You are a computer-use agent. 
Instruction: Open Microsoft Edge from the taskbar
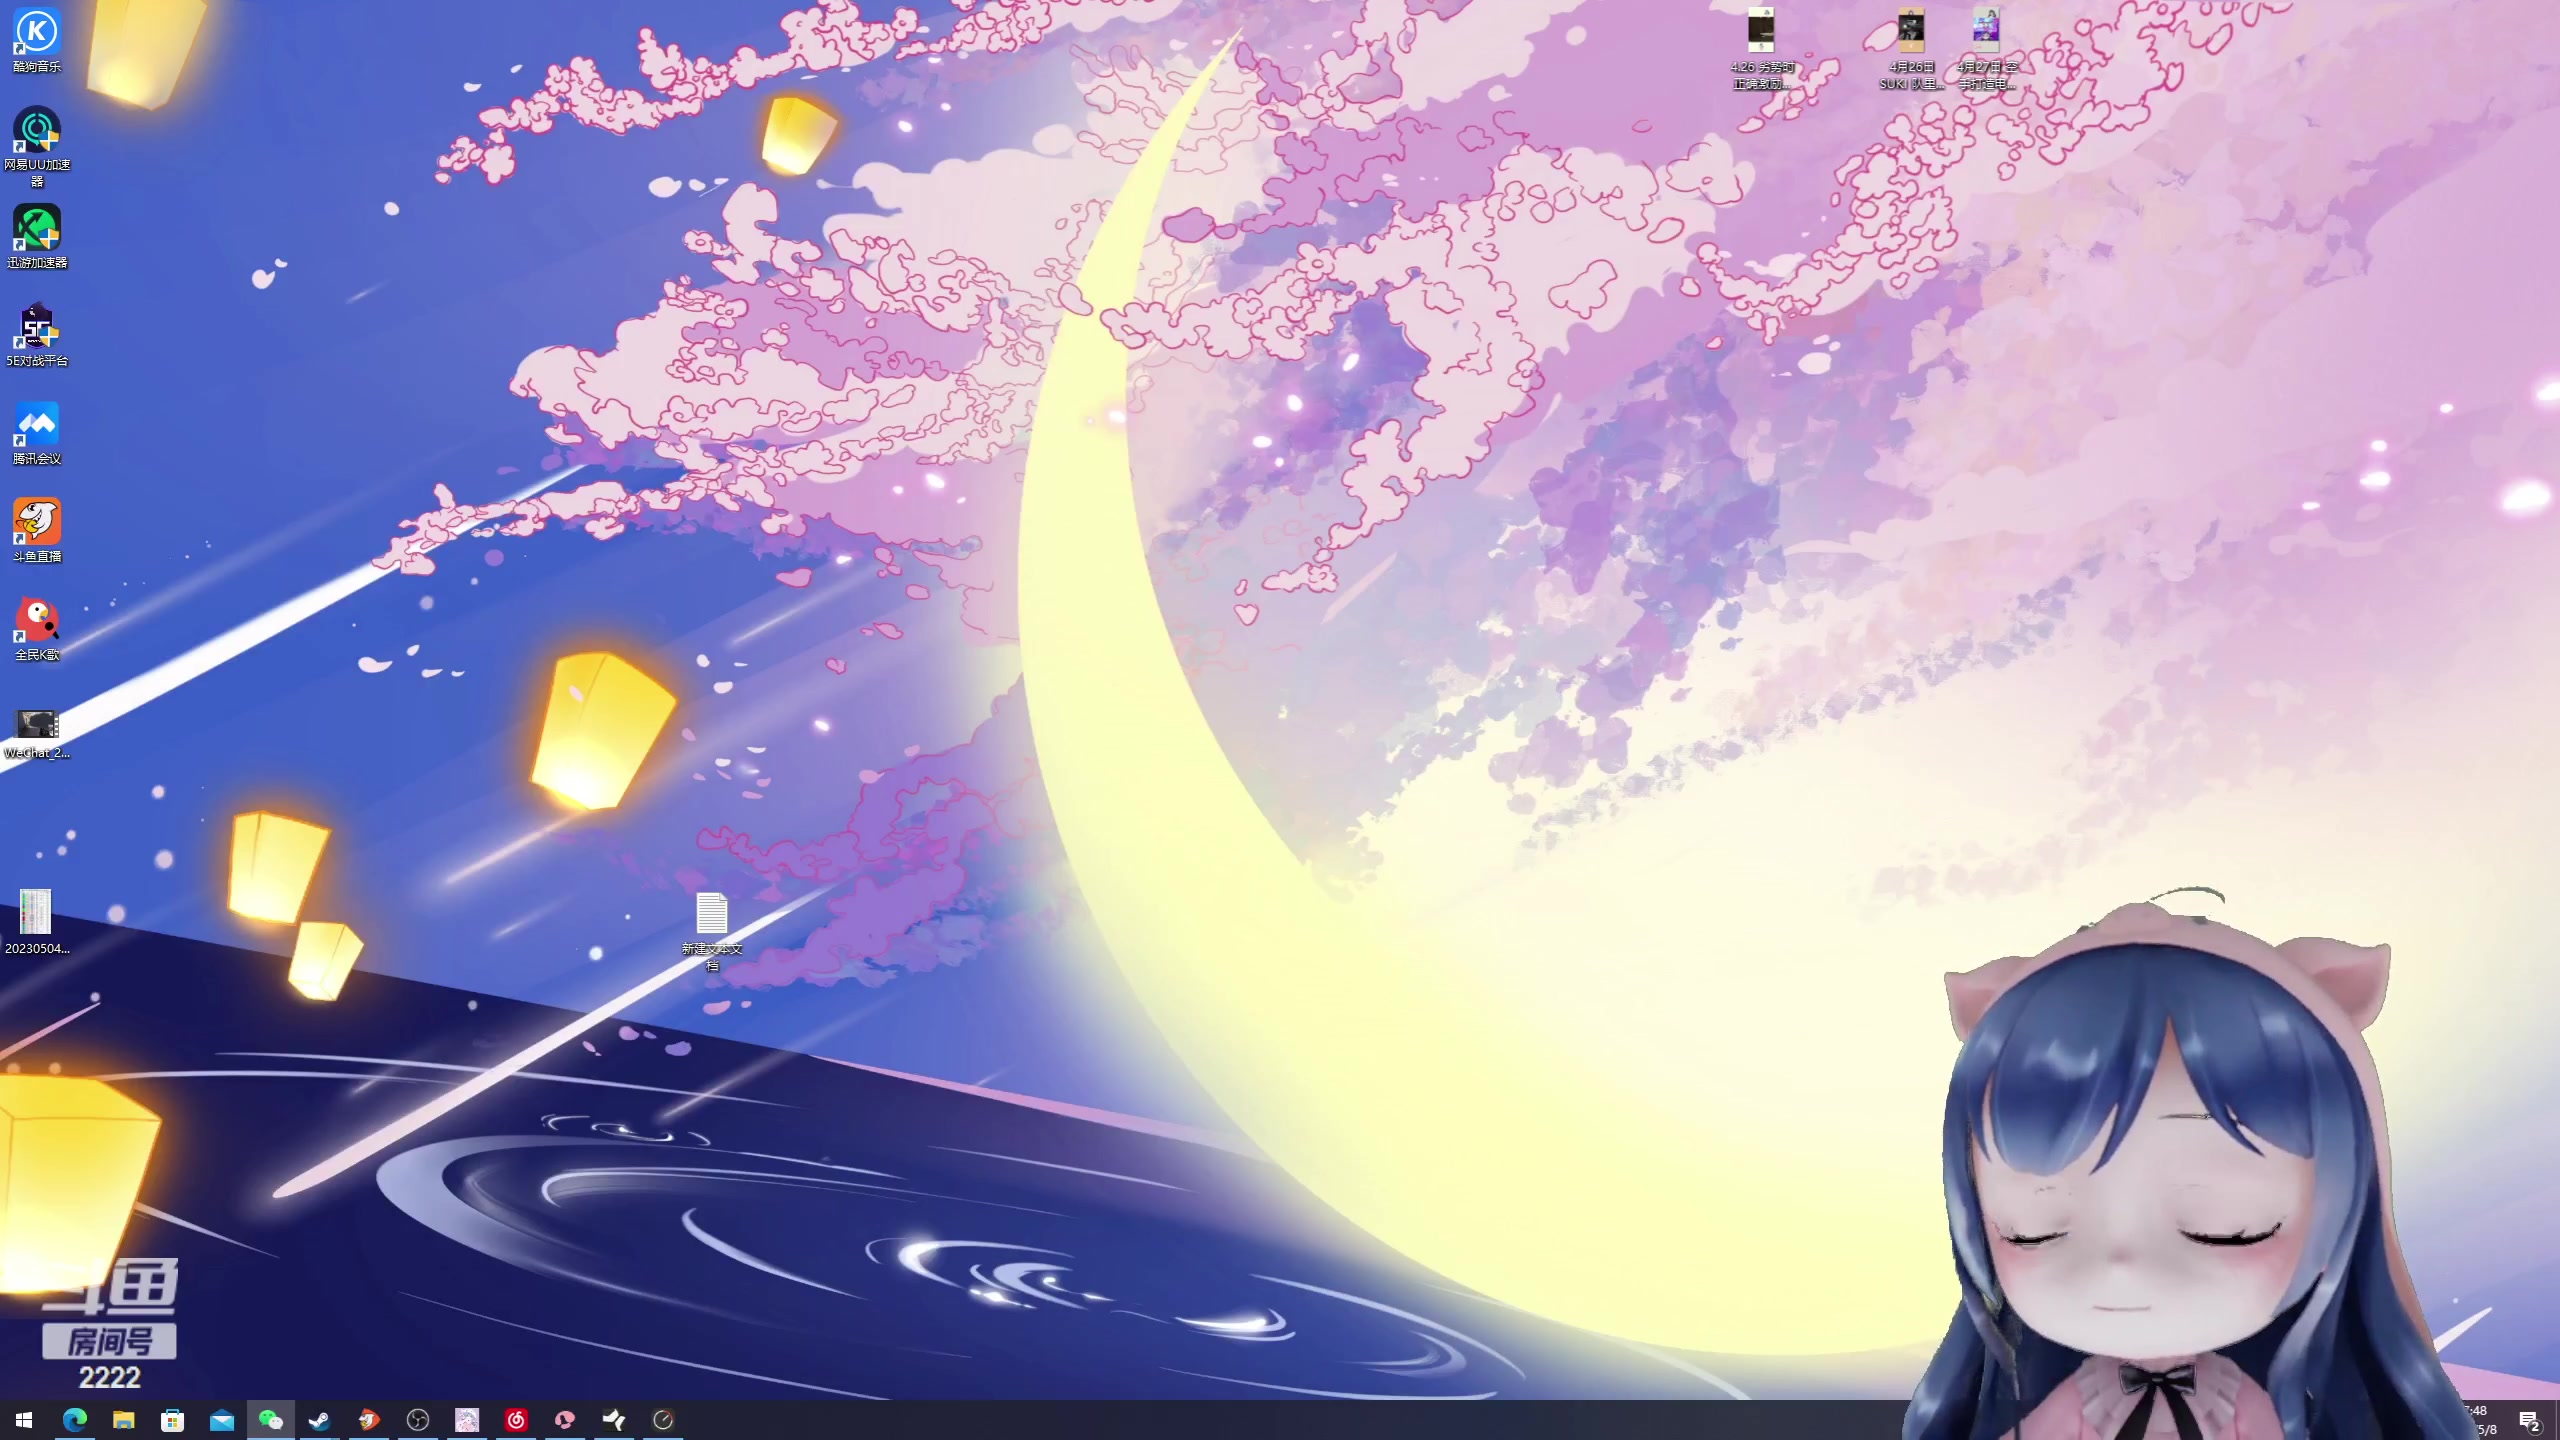click(x=75, y=1420)
